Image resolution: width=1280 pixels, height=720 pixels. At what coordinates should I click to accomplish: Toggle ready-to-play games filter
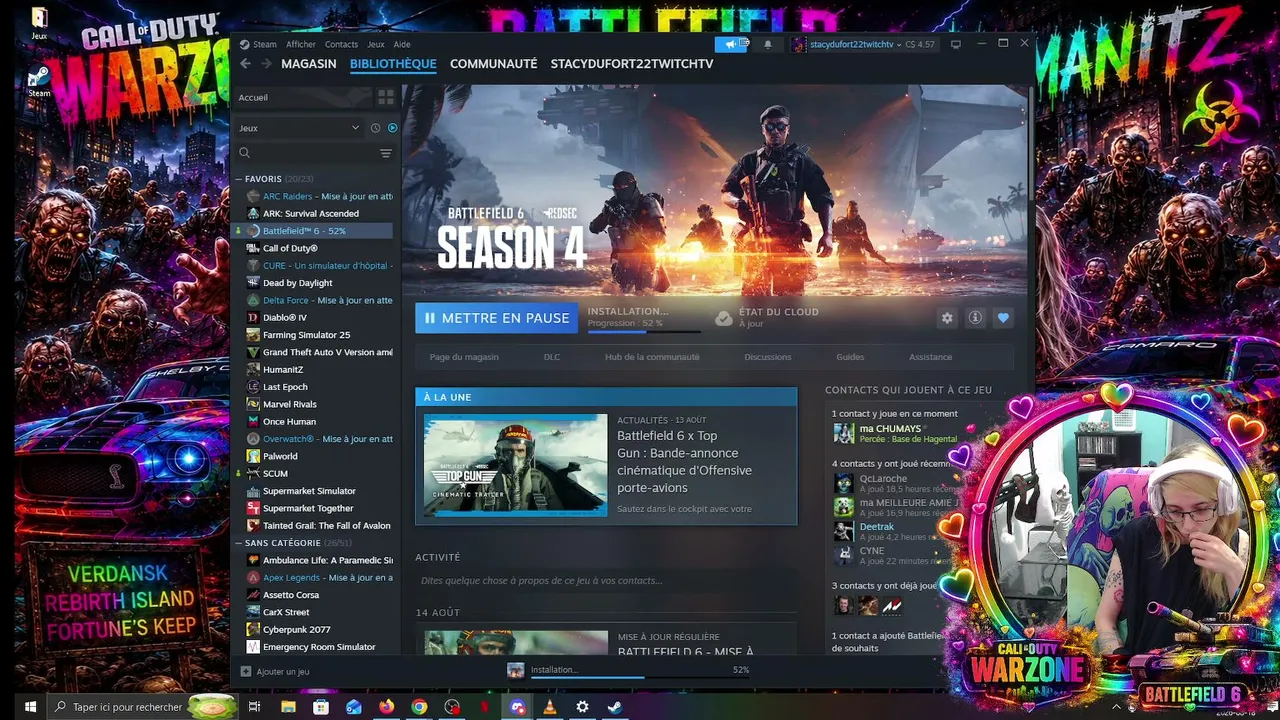click(392, 128)
